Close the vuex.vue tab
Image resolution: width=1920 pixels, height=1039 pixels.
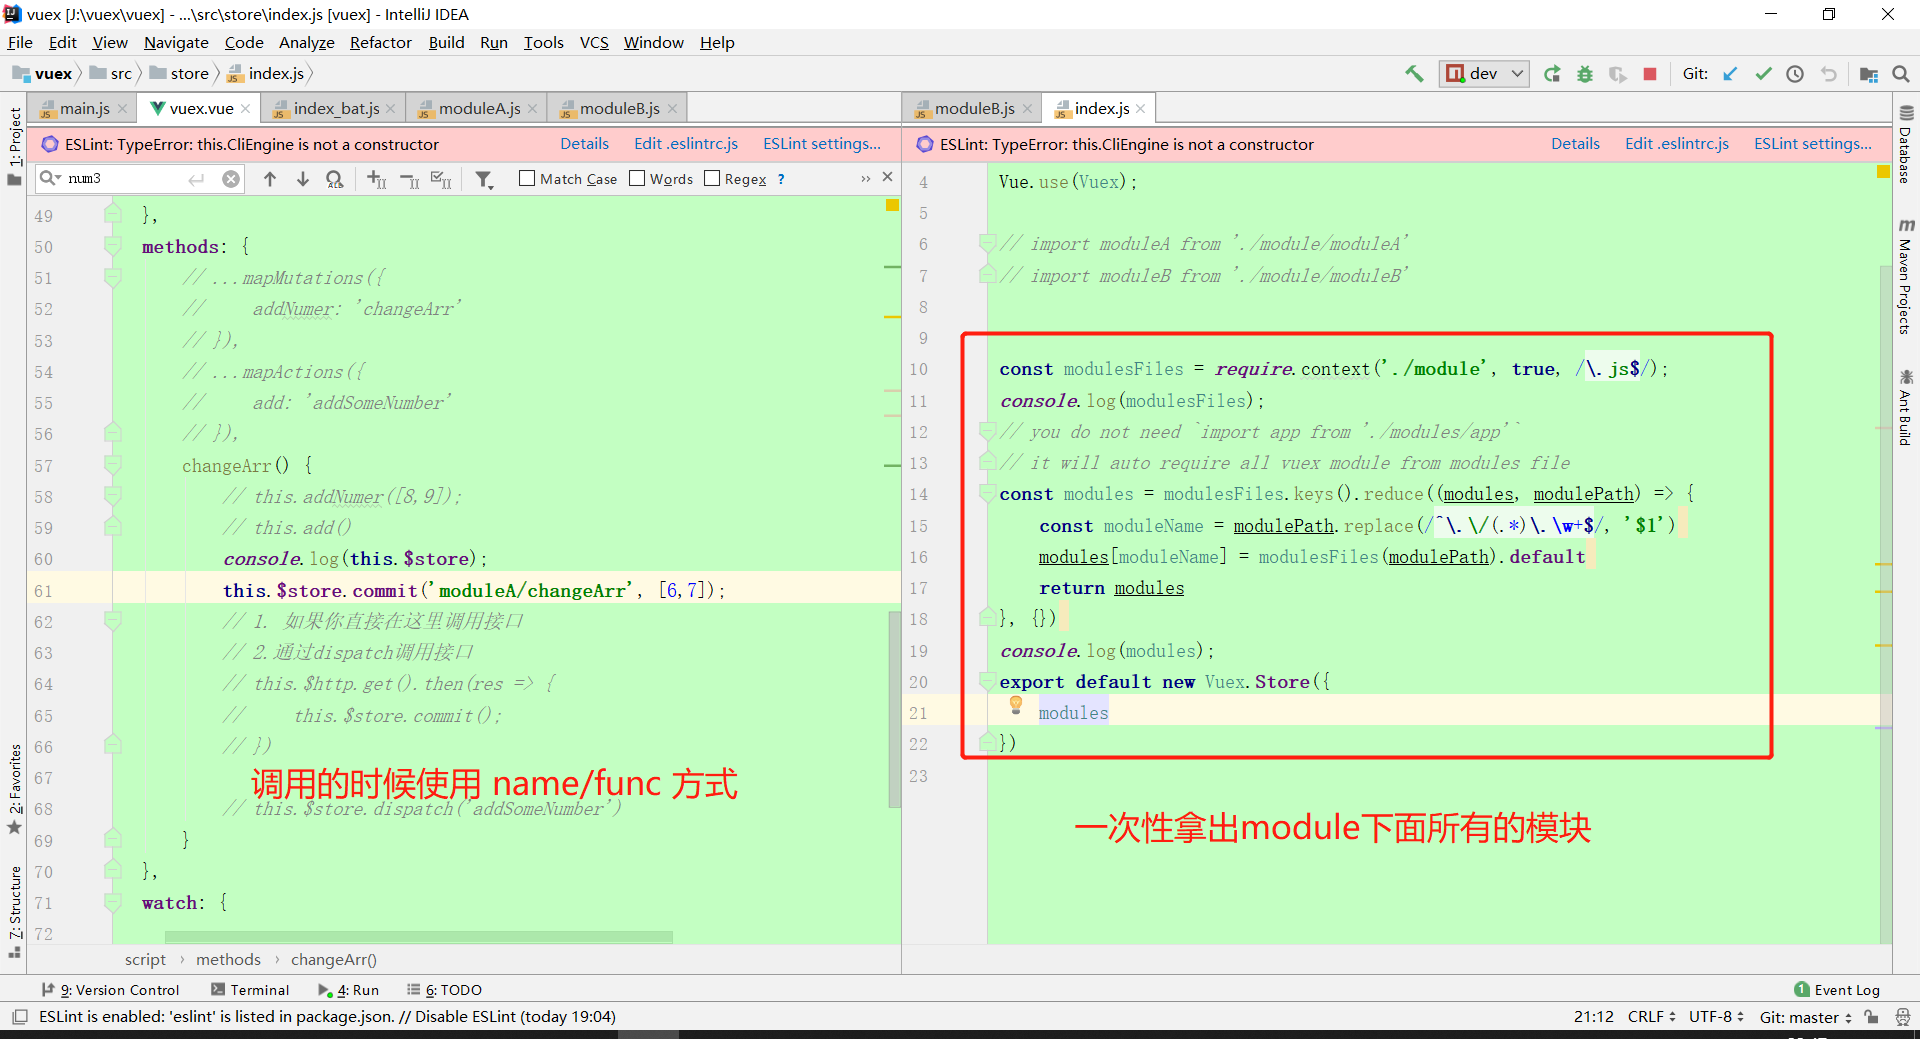[247, 108]
